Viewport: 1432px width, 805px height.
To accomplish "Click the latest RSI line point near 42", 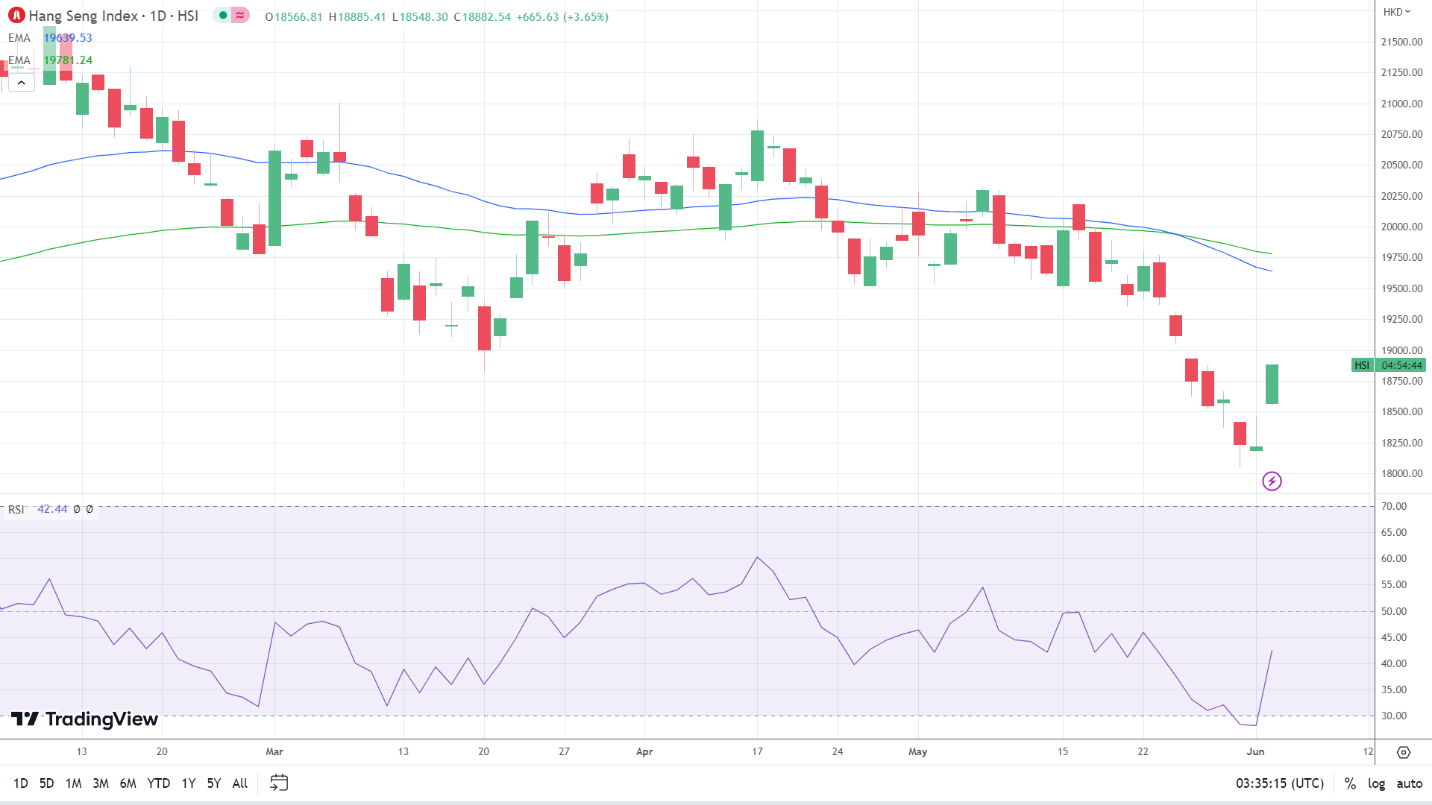I will click(1272, 651).
